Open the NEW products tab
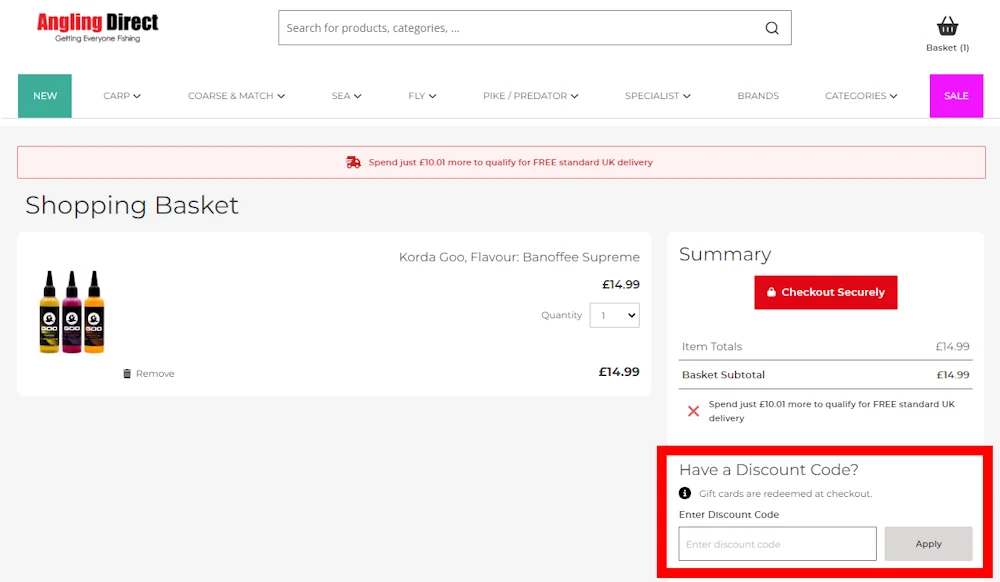Screen dimensions: 1000x582 pyautogui.click(x=45, y=96)
